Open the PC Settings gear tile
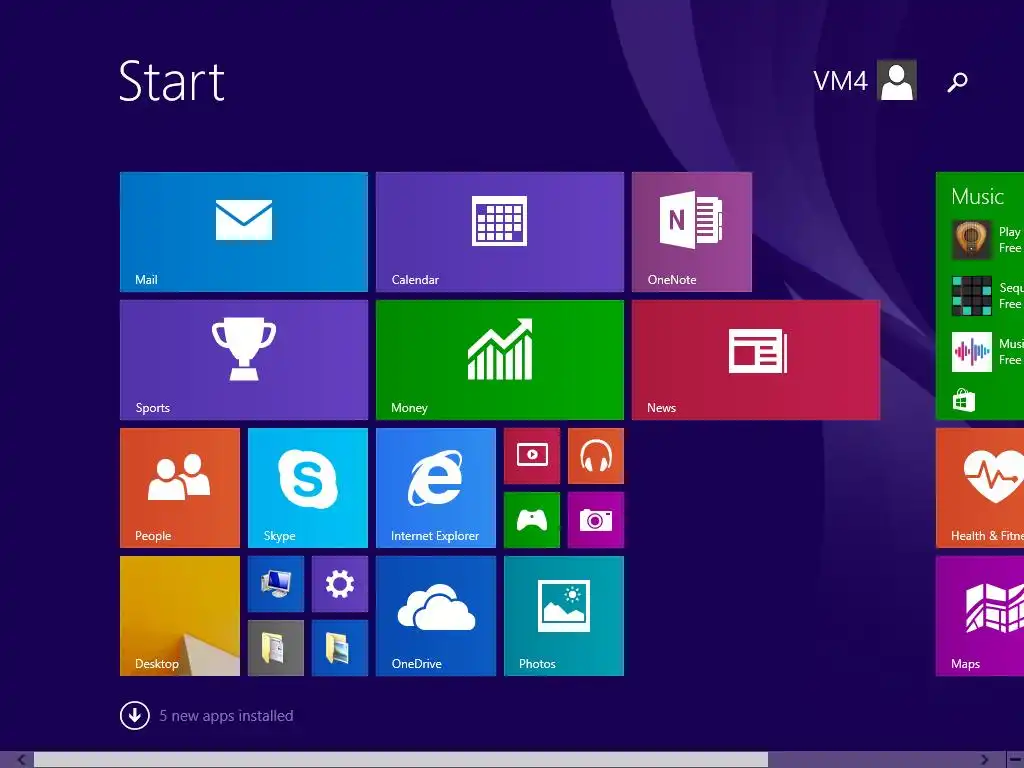 coord(340,584)
